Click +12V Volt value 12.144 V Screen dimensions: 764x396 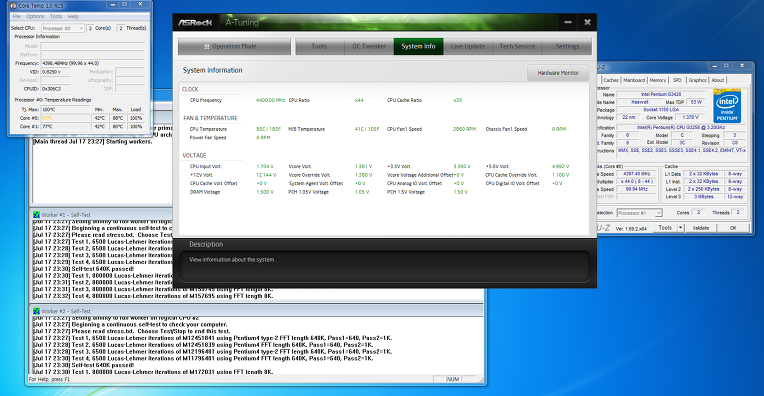266,175
